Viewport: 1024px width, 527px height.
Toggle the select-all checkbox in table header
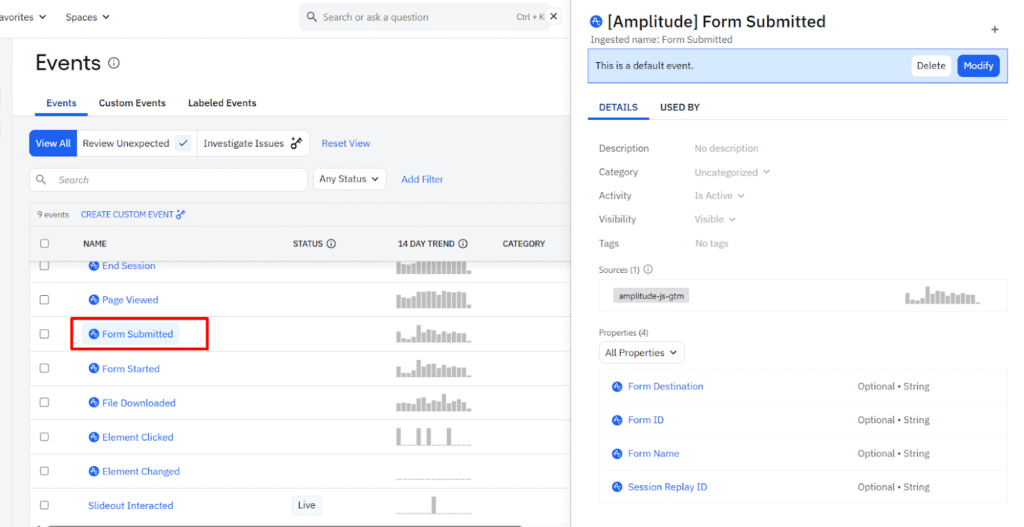point(44,244)
